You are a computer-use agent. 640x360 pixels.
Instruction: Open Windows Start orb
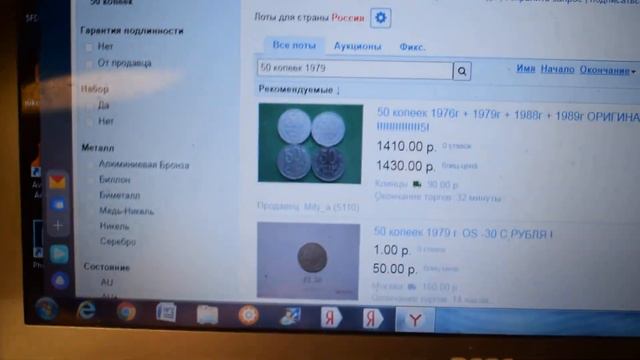(x=46, y=309)
